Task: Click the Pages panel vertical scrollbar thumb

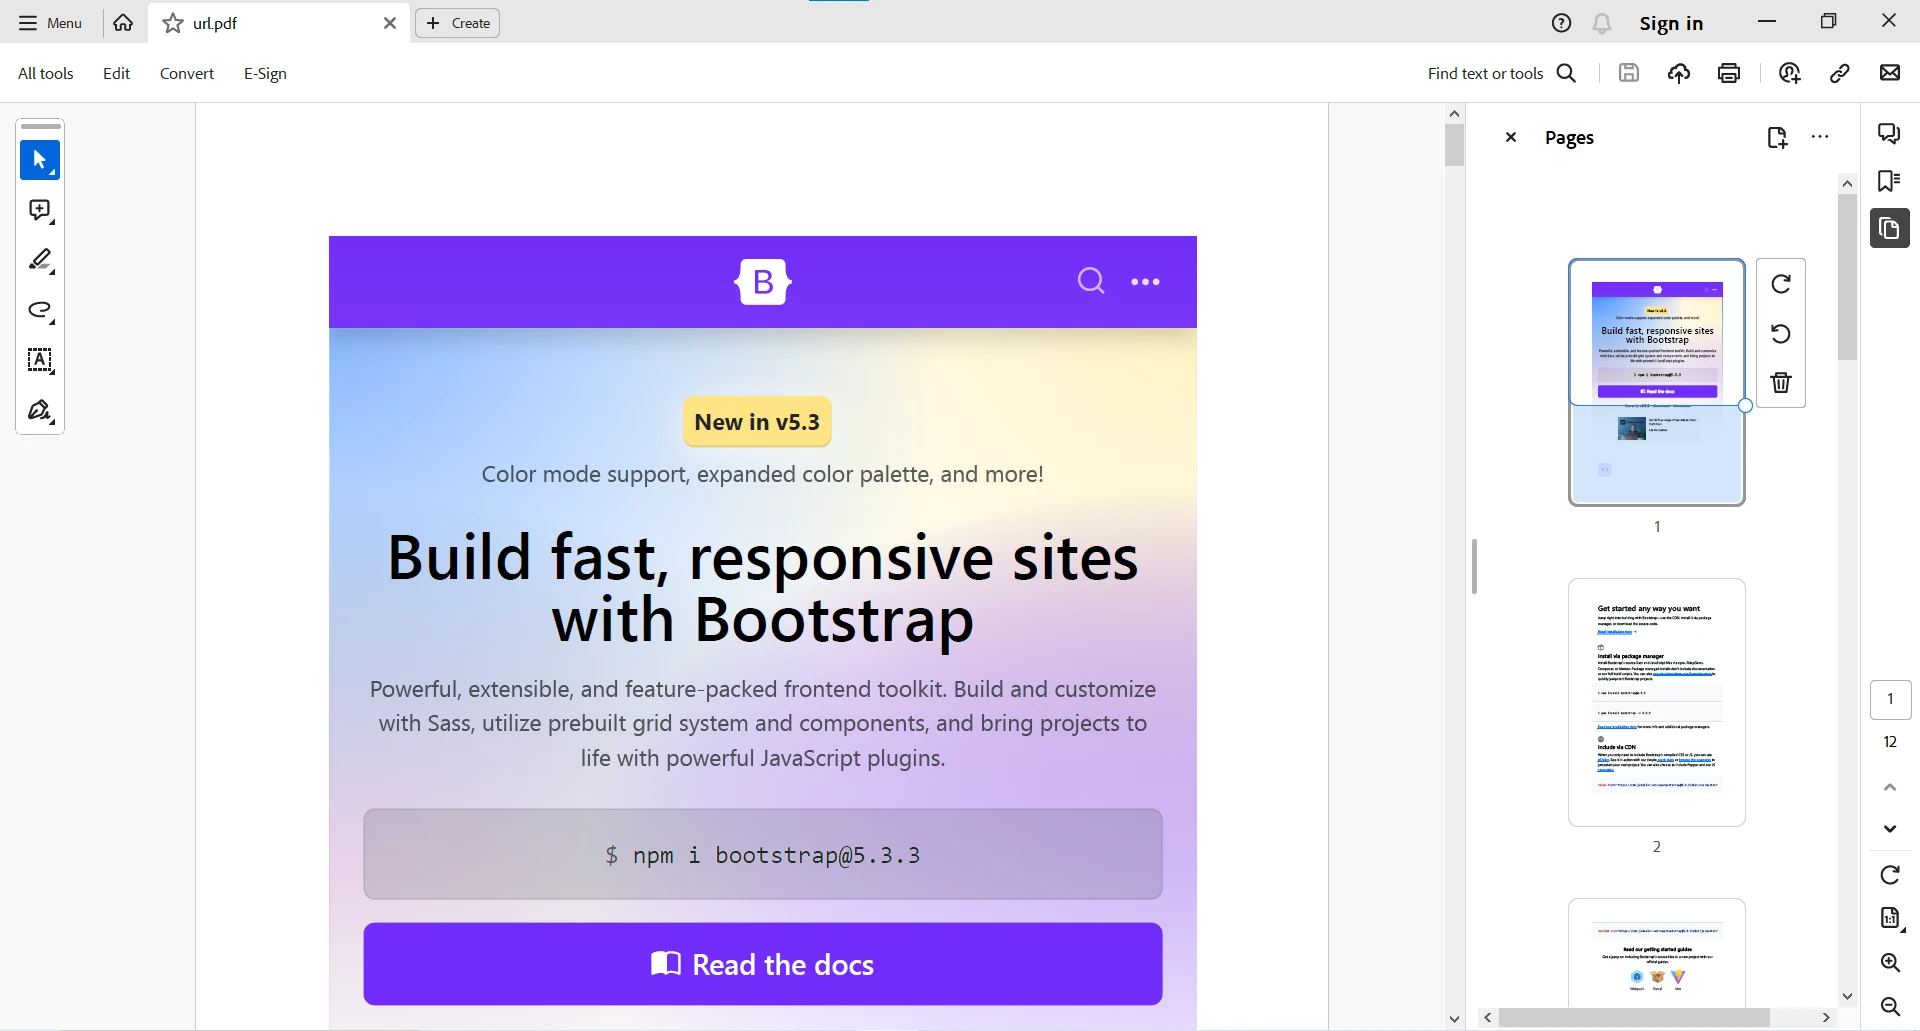Action: click(x=1847, y=277)
